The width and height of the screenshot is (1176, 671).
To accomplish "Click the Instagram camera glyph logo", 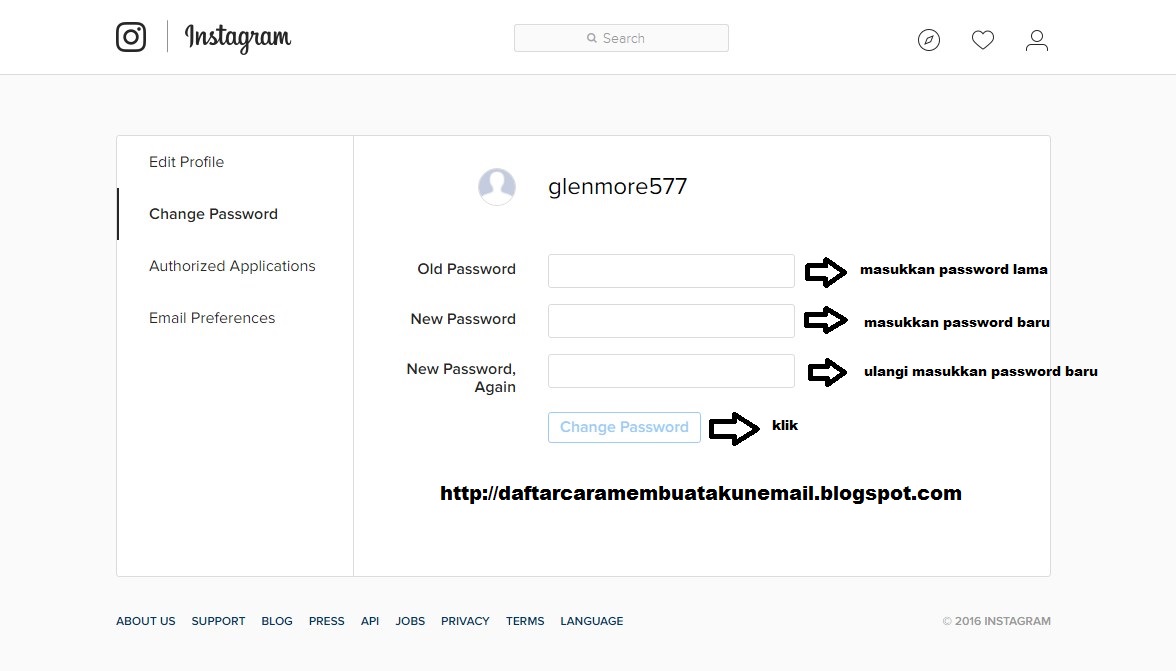I will [x=131, y=37].
